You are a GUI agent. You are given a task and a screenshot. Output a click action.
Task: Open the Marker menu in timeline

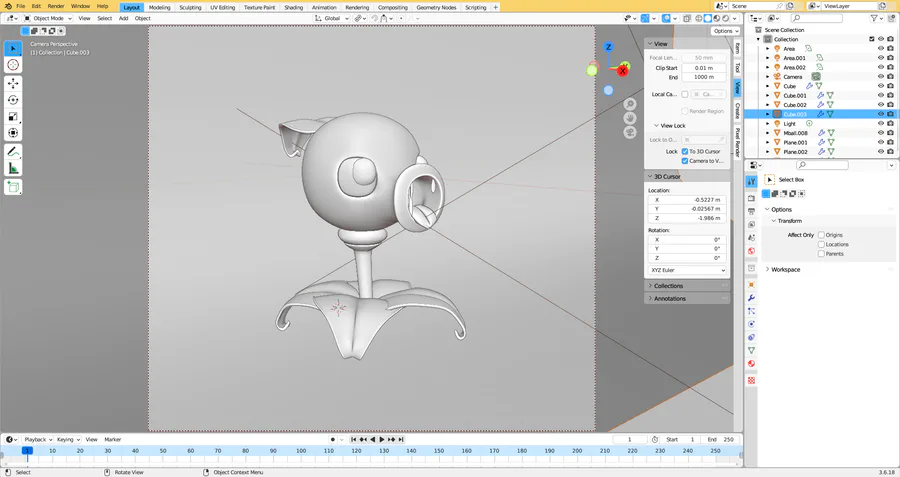click(x=112, y=440)
